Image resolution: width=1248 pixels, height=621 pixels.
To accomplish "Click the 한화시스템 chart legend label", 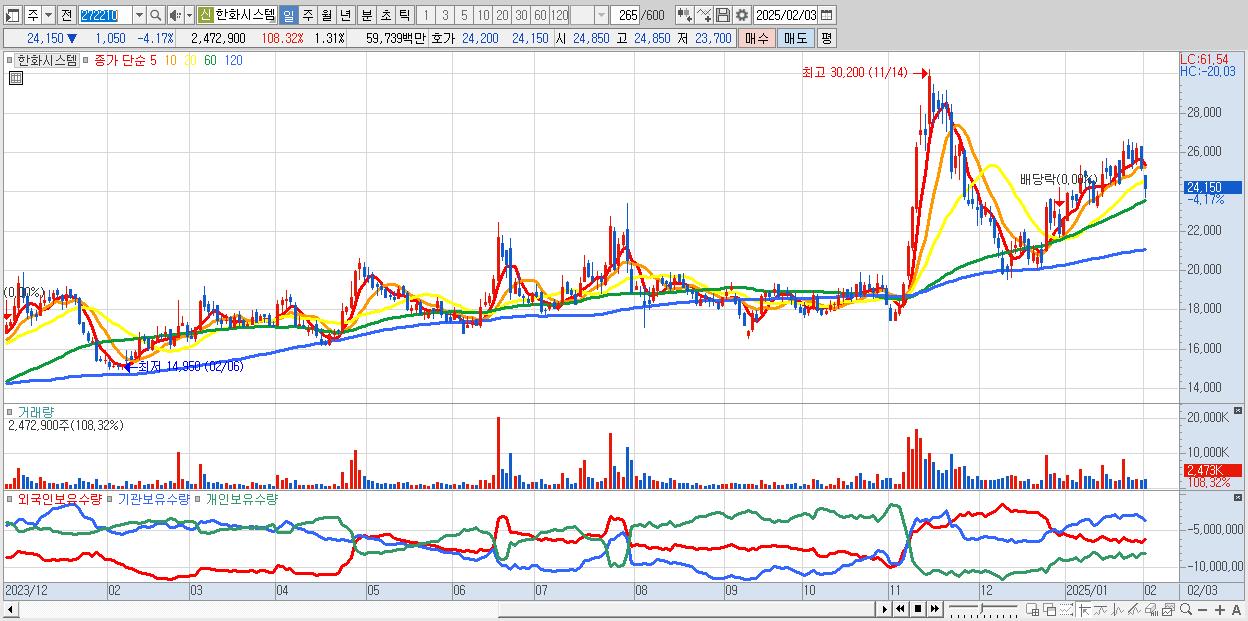I will (x=47, y=60).
